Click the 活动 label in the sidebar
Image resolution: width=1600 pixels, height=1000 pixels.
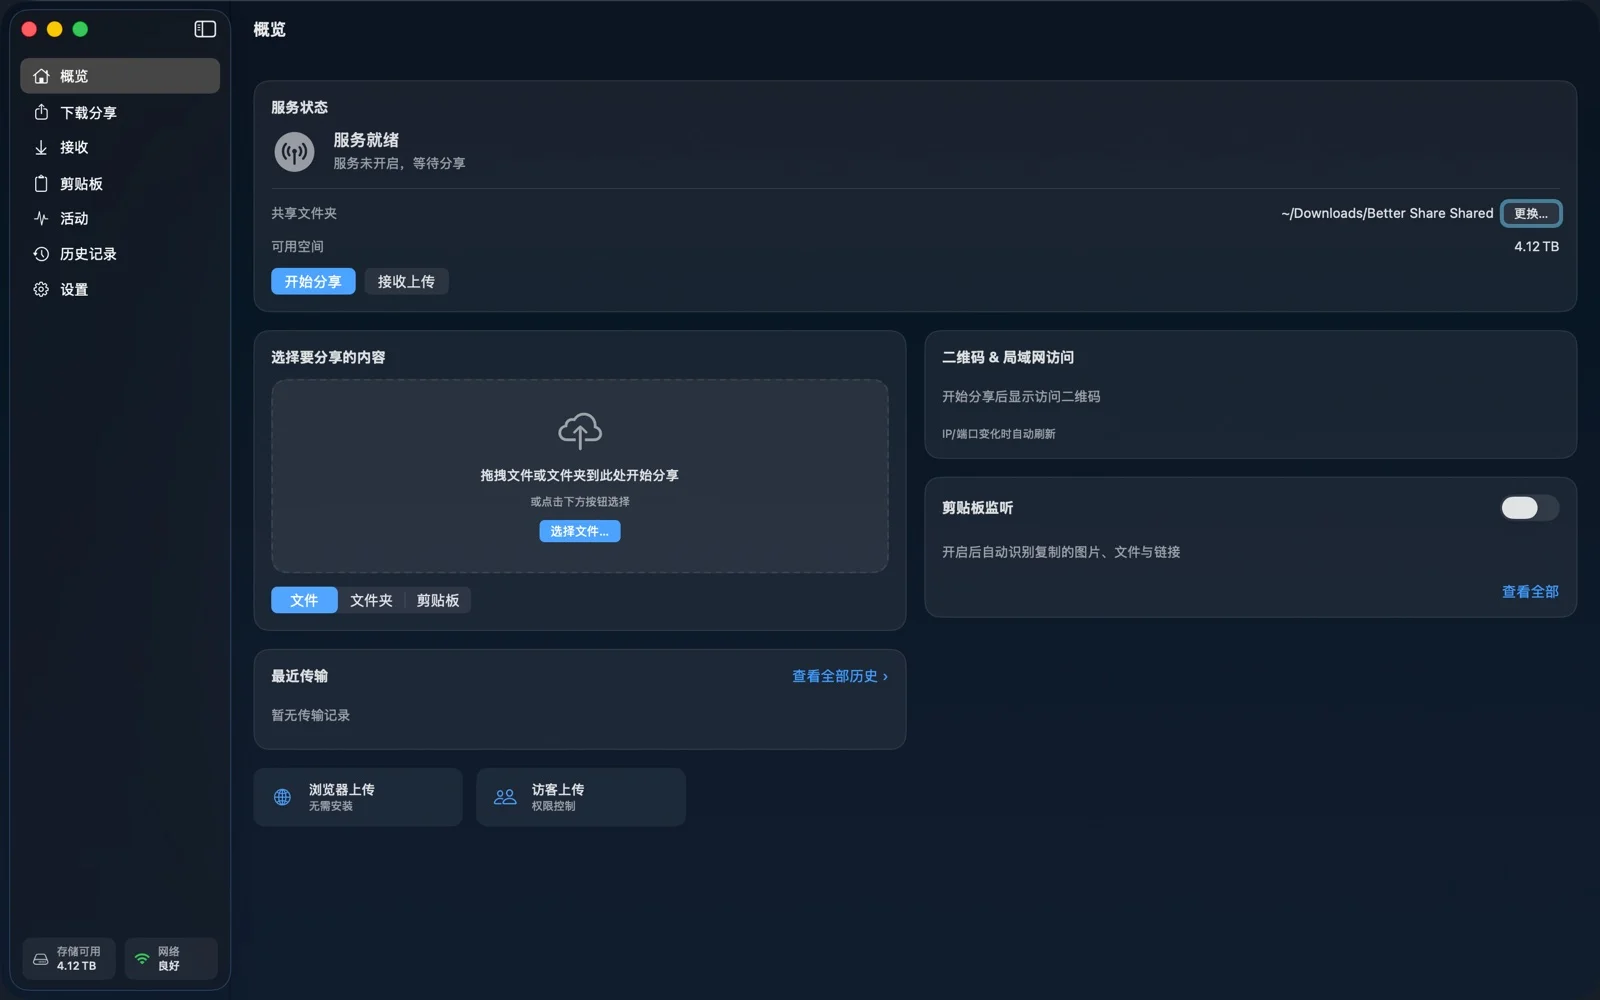click(x=74, y=218)
